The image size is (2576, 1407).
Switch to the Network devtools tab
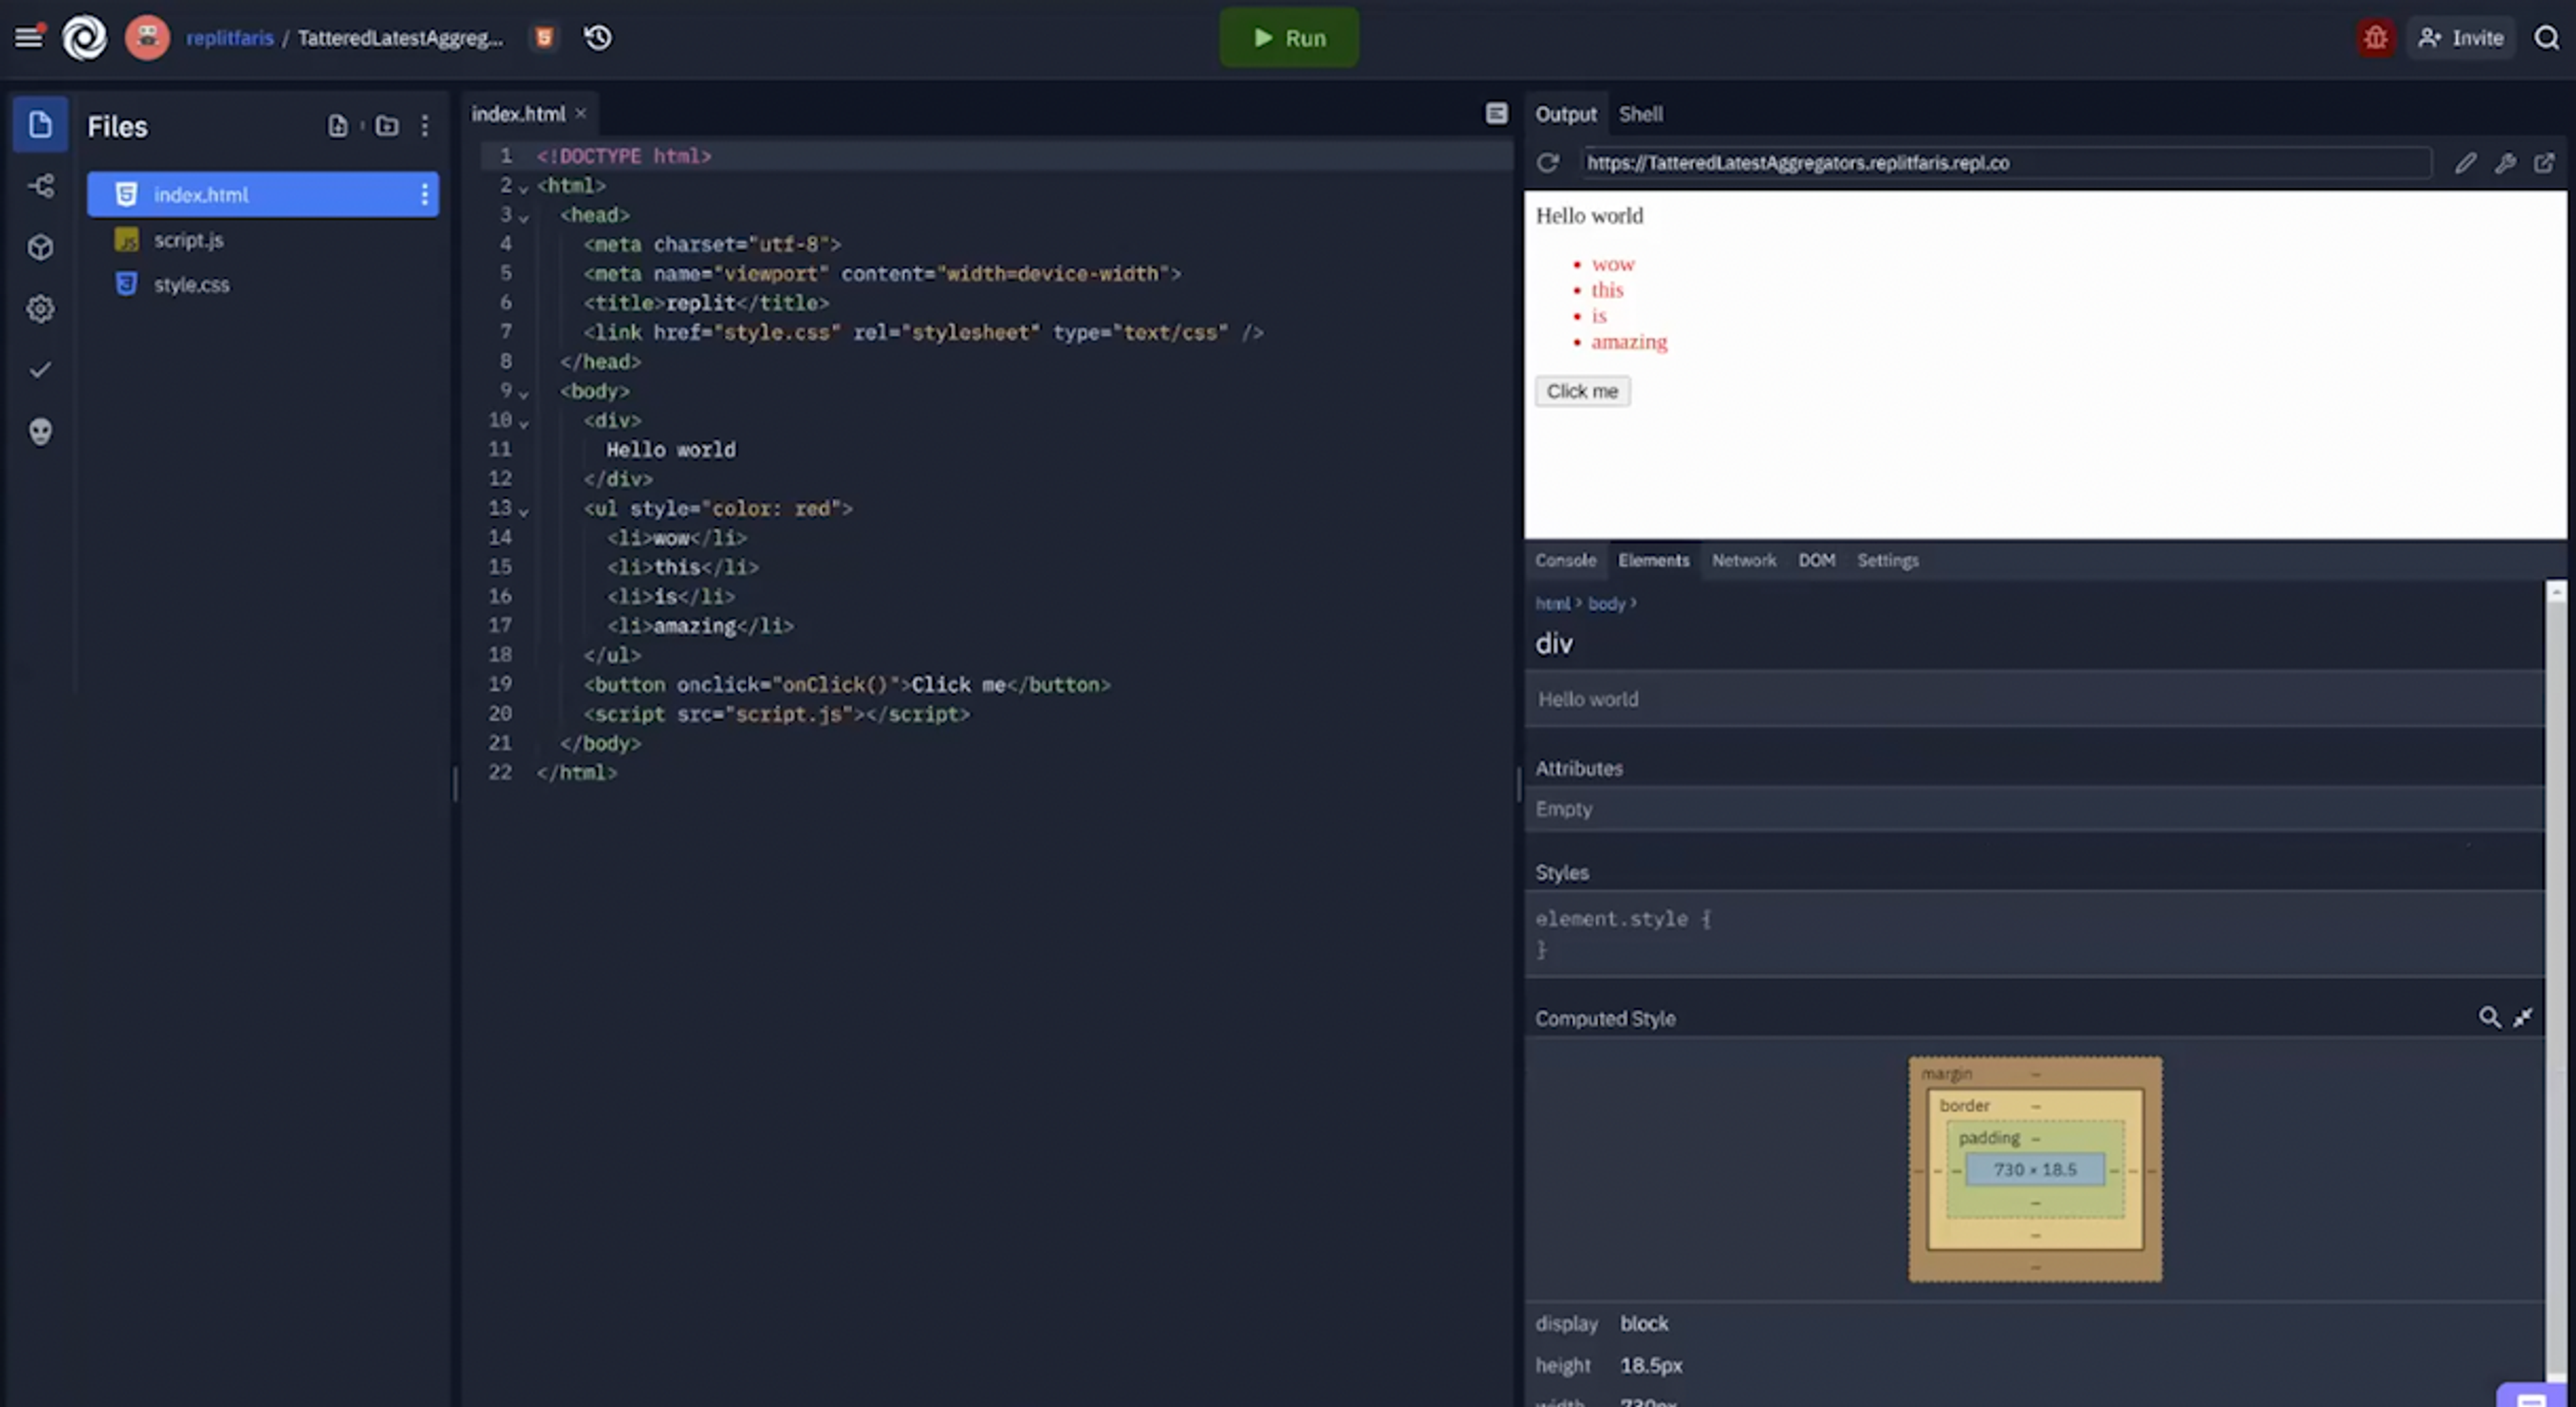(1744, 560)
